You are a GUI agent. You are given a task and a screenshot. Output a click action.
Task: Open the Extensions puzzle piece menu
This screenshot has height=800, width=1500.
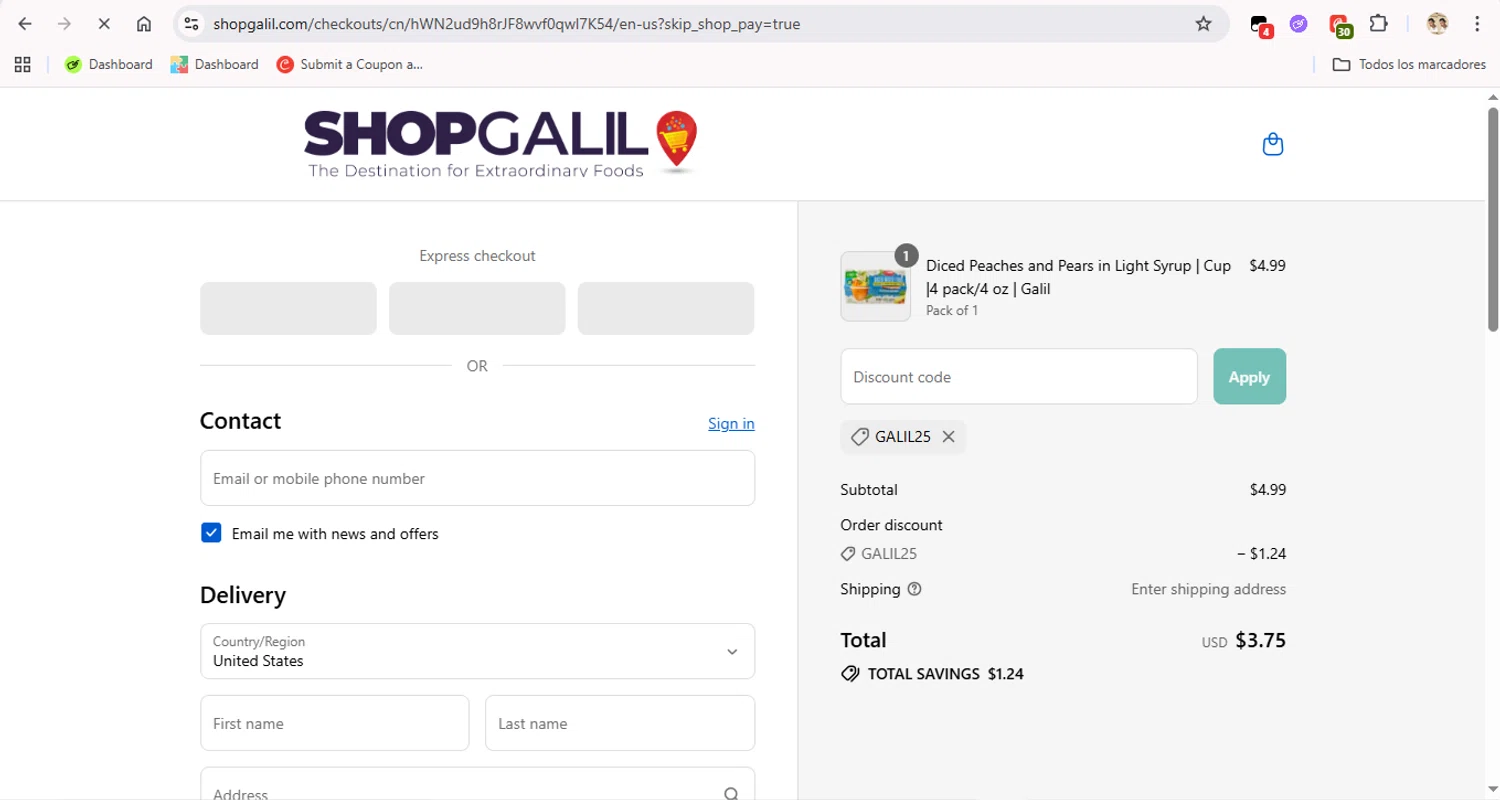tap(1378, 24)
